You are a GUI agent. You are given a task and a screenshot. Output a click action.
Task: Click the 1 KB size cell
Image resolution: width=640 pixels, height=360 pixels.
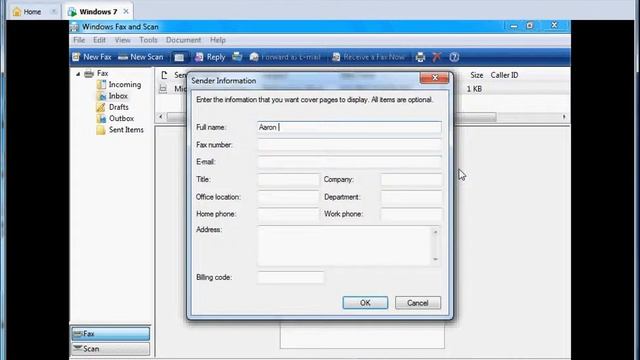474,89
